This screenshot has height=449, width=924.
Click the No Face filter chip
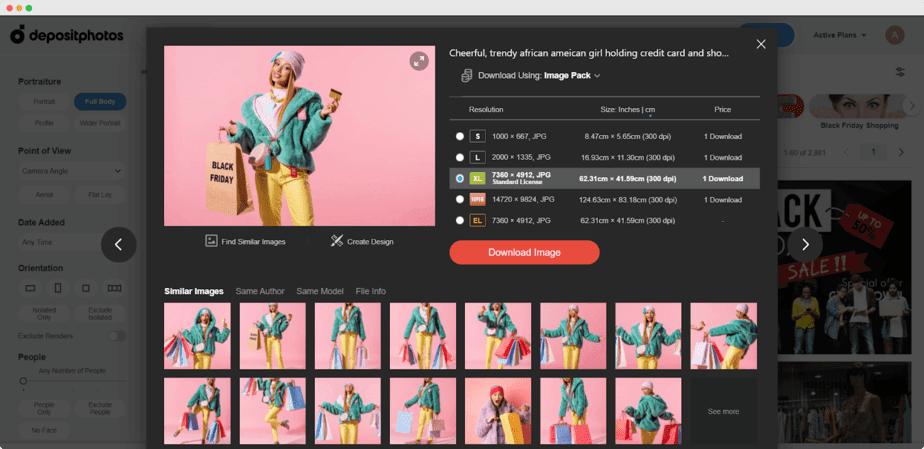coord(44,430)
